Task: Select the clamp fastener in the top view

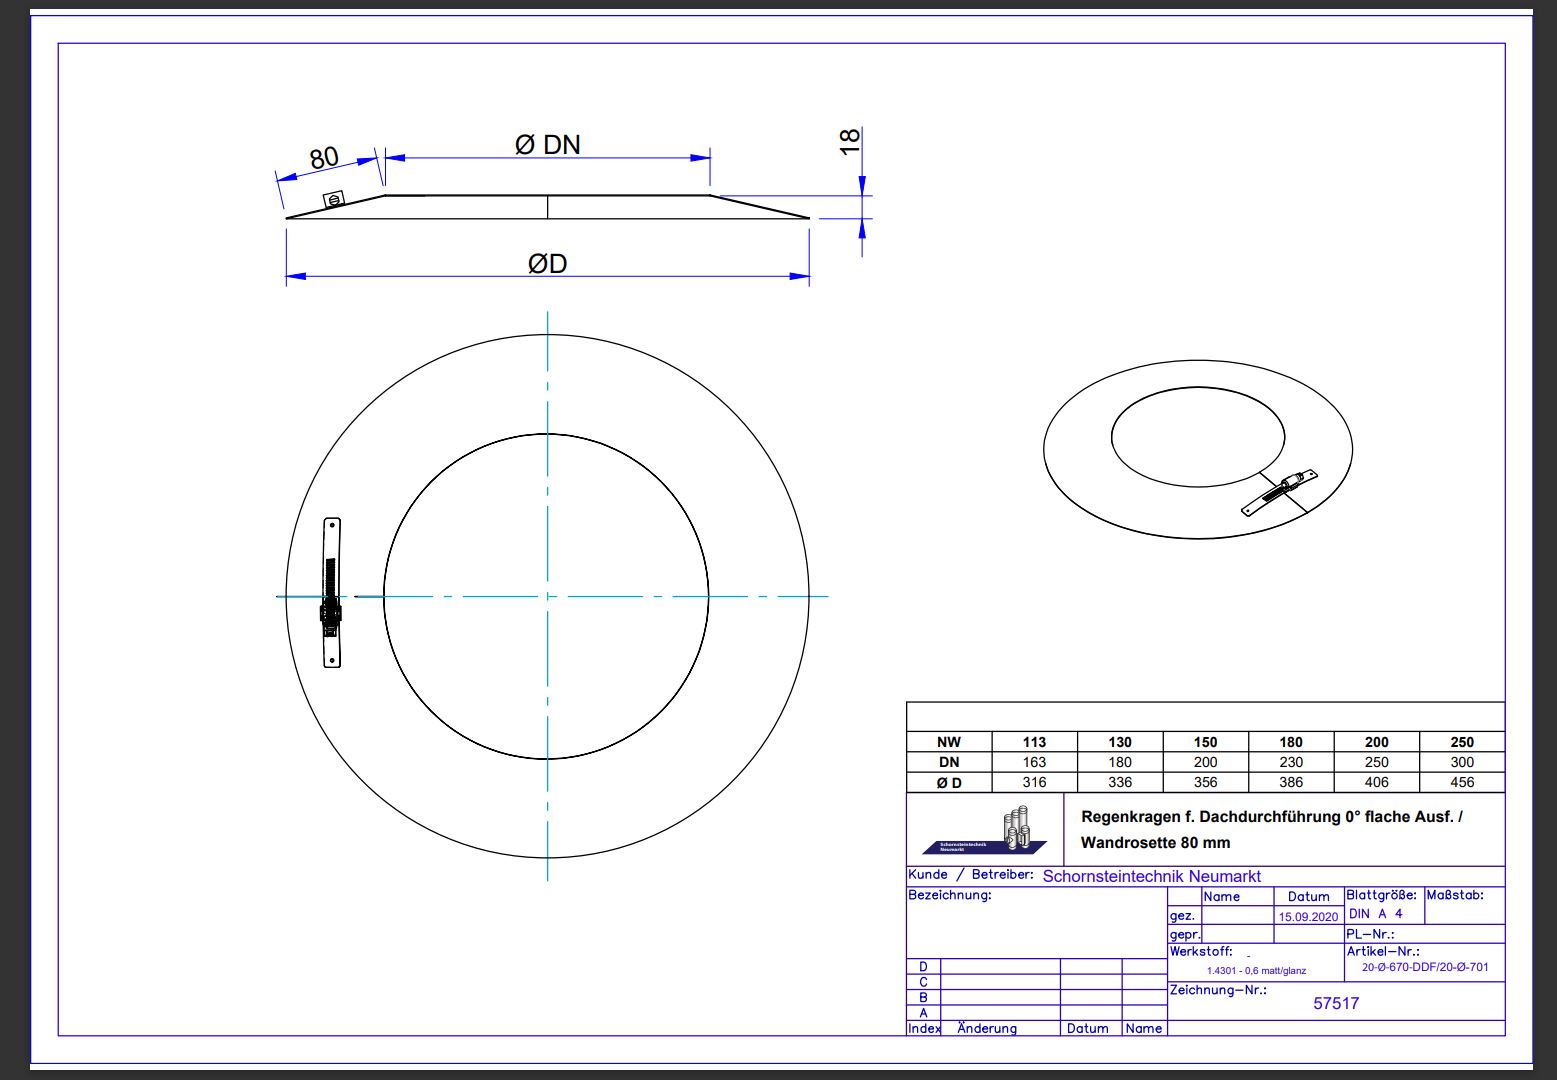Action: click(x=332, y=593)
